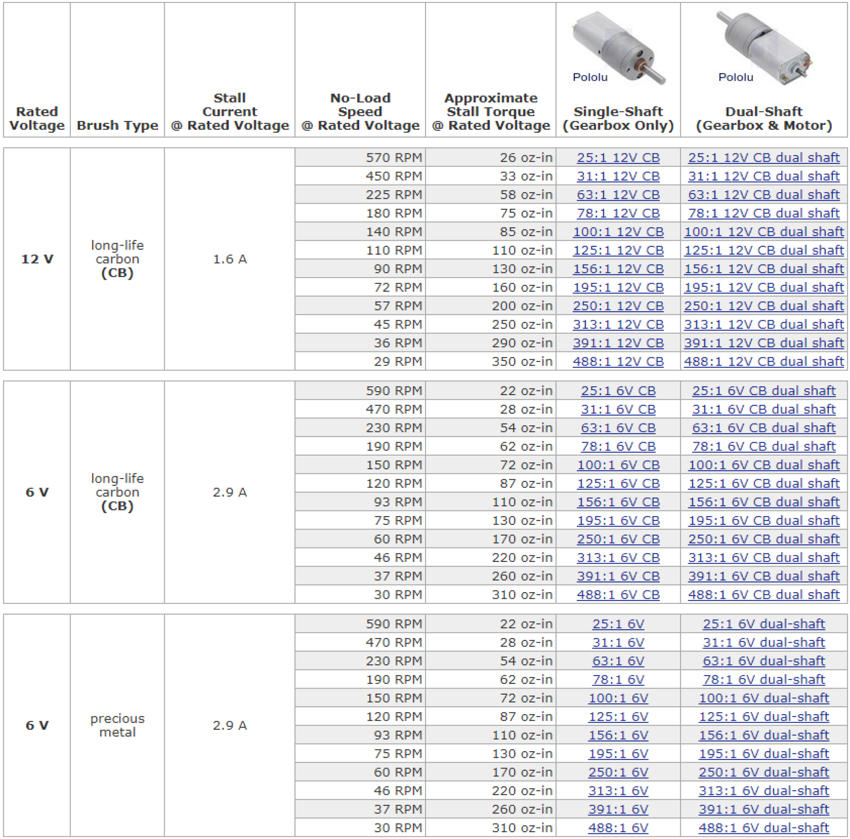850x839 pixels.
Task: Open the 100:1 6V dual-shaft link
Action: 764,698
